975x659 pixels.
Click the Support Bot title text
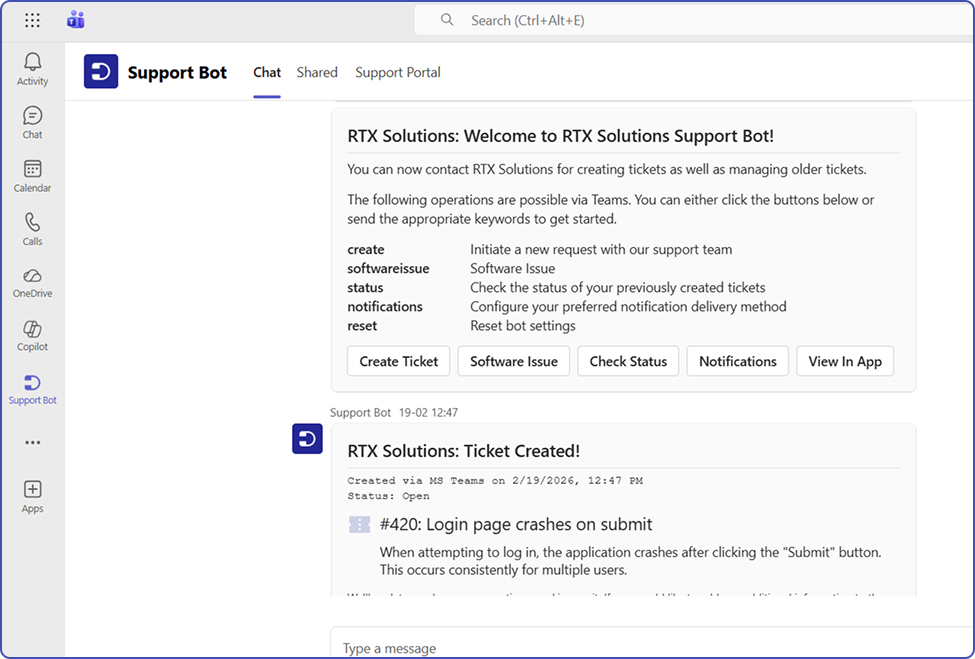pyautogui.click(x=177, y=73)
